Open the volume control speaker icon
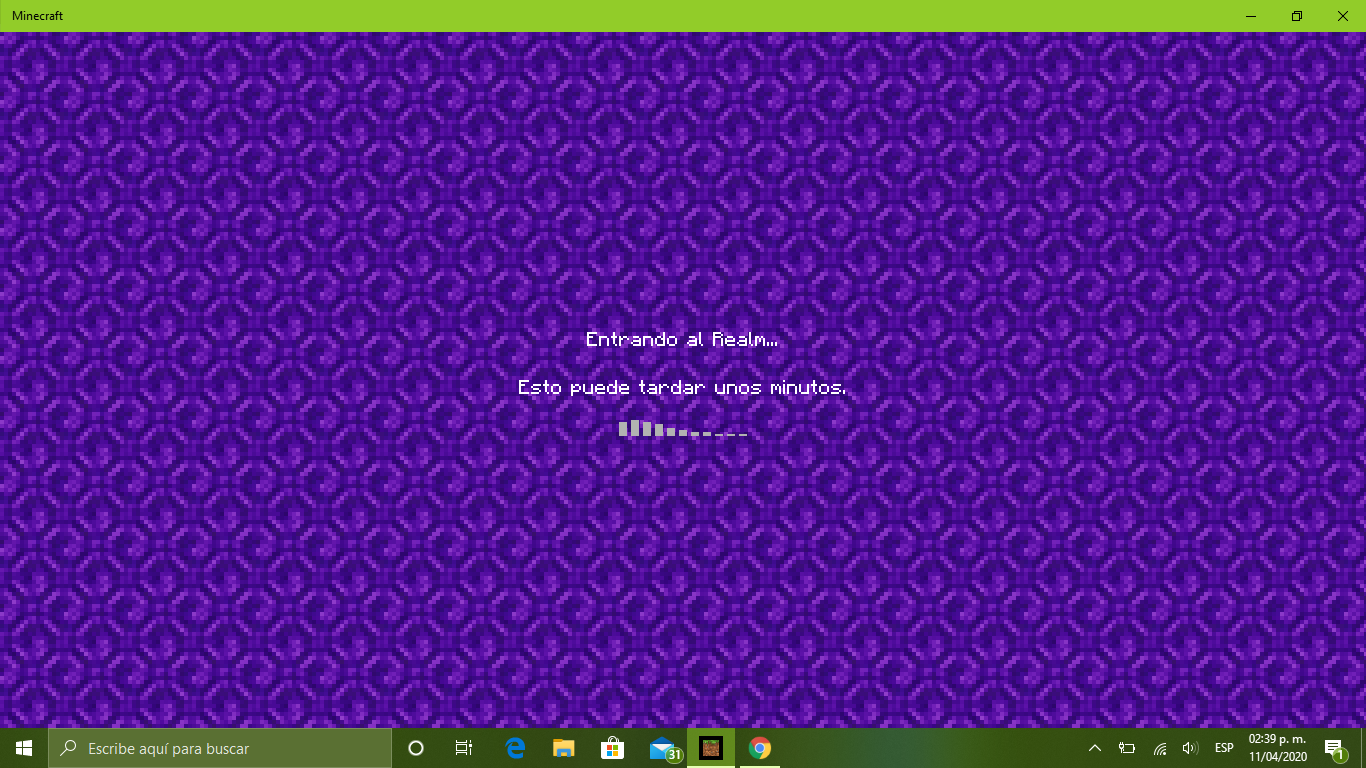Image resolution: width=1366 pixels, height=768 pixels. point(1190,748)
